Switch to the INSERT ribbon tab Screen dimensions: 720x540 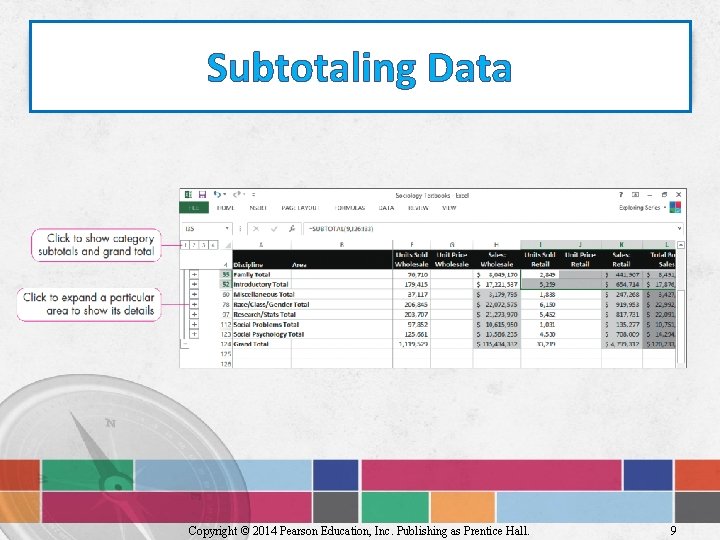click(x=258, y=208)
